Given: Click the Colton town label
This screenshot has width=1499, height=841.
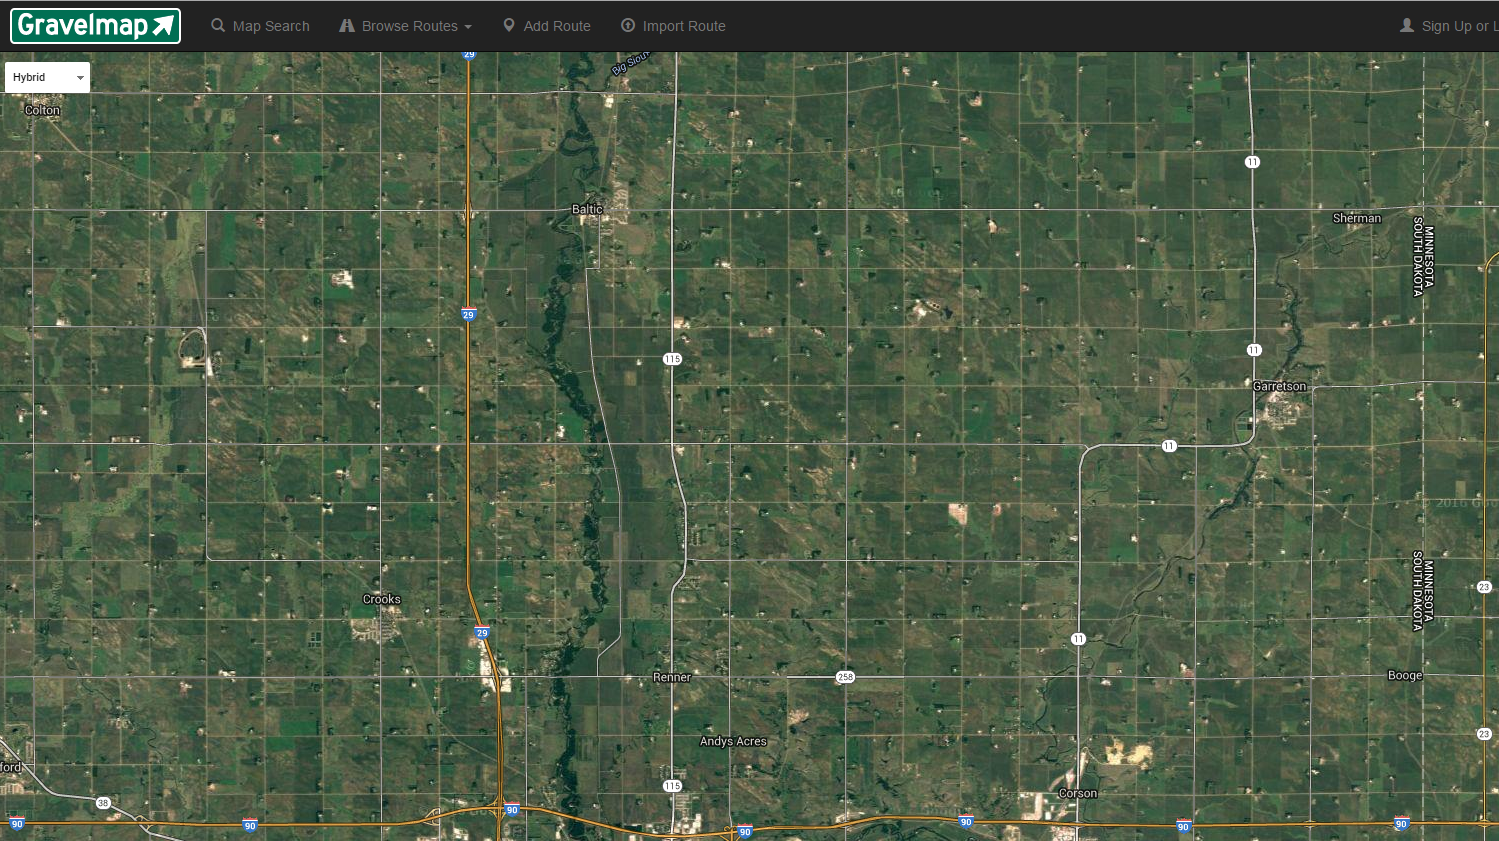Looking at the screenshot, I should click(x=42, y=110).
